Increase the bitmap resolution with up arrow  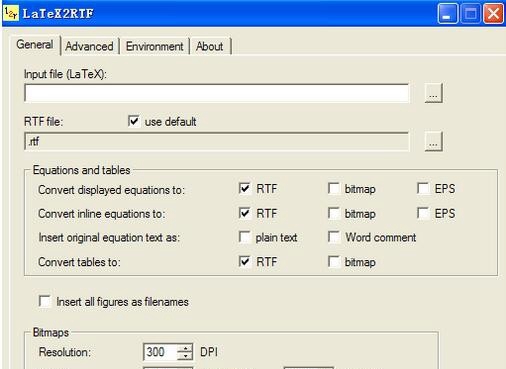pyautogui.click(x=185, y=348)
